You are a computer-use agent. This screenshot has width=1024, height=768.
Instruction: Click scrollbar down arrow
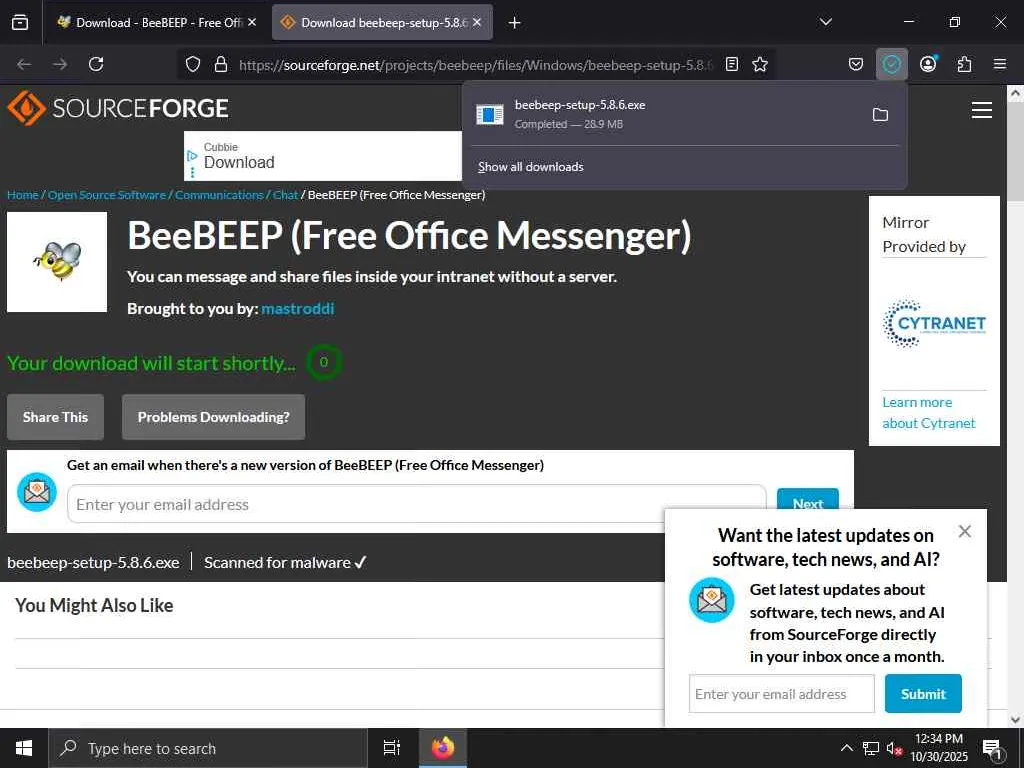pyautogui.click(x=1015, y=720)
